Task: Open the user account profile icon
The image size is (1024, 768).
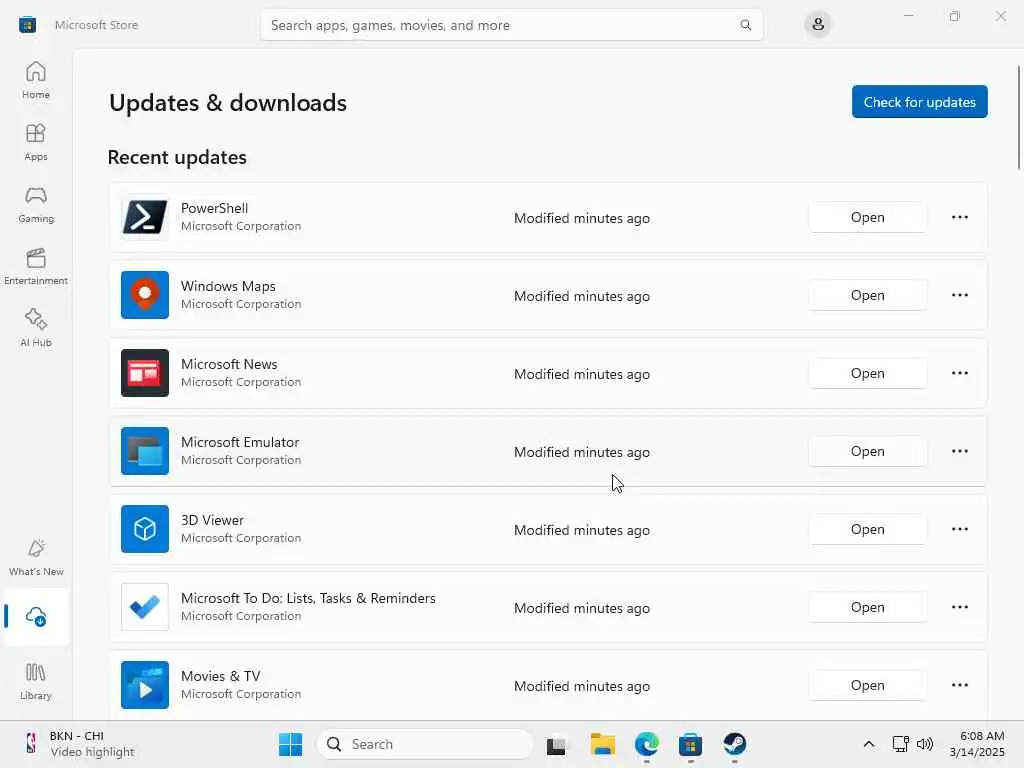Action: click(818, 25)
